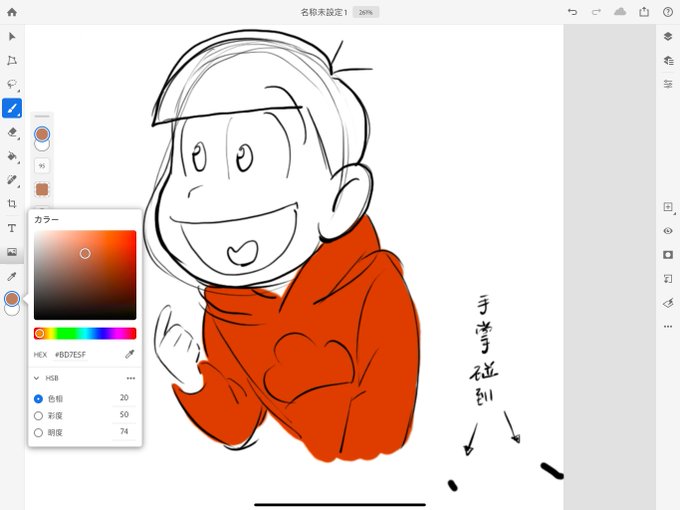Select the Transform tool
The image size is (680, 510).
click(x=12, y=60)
